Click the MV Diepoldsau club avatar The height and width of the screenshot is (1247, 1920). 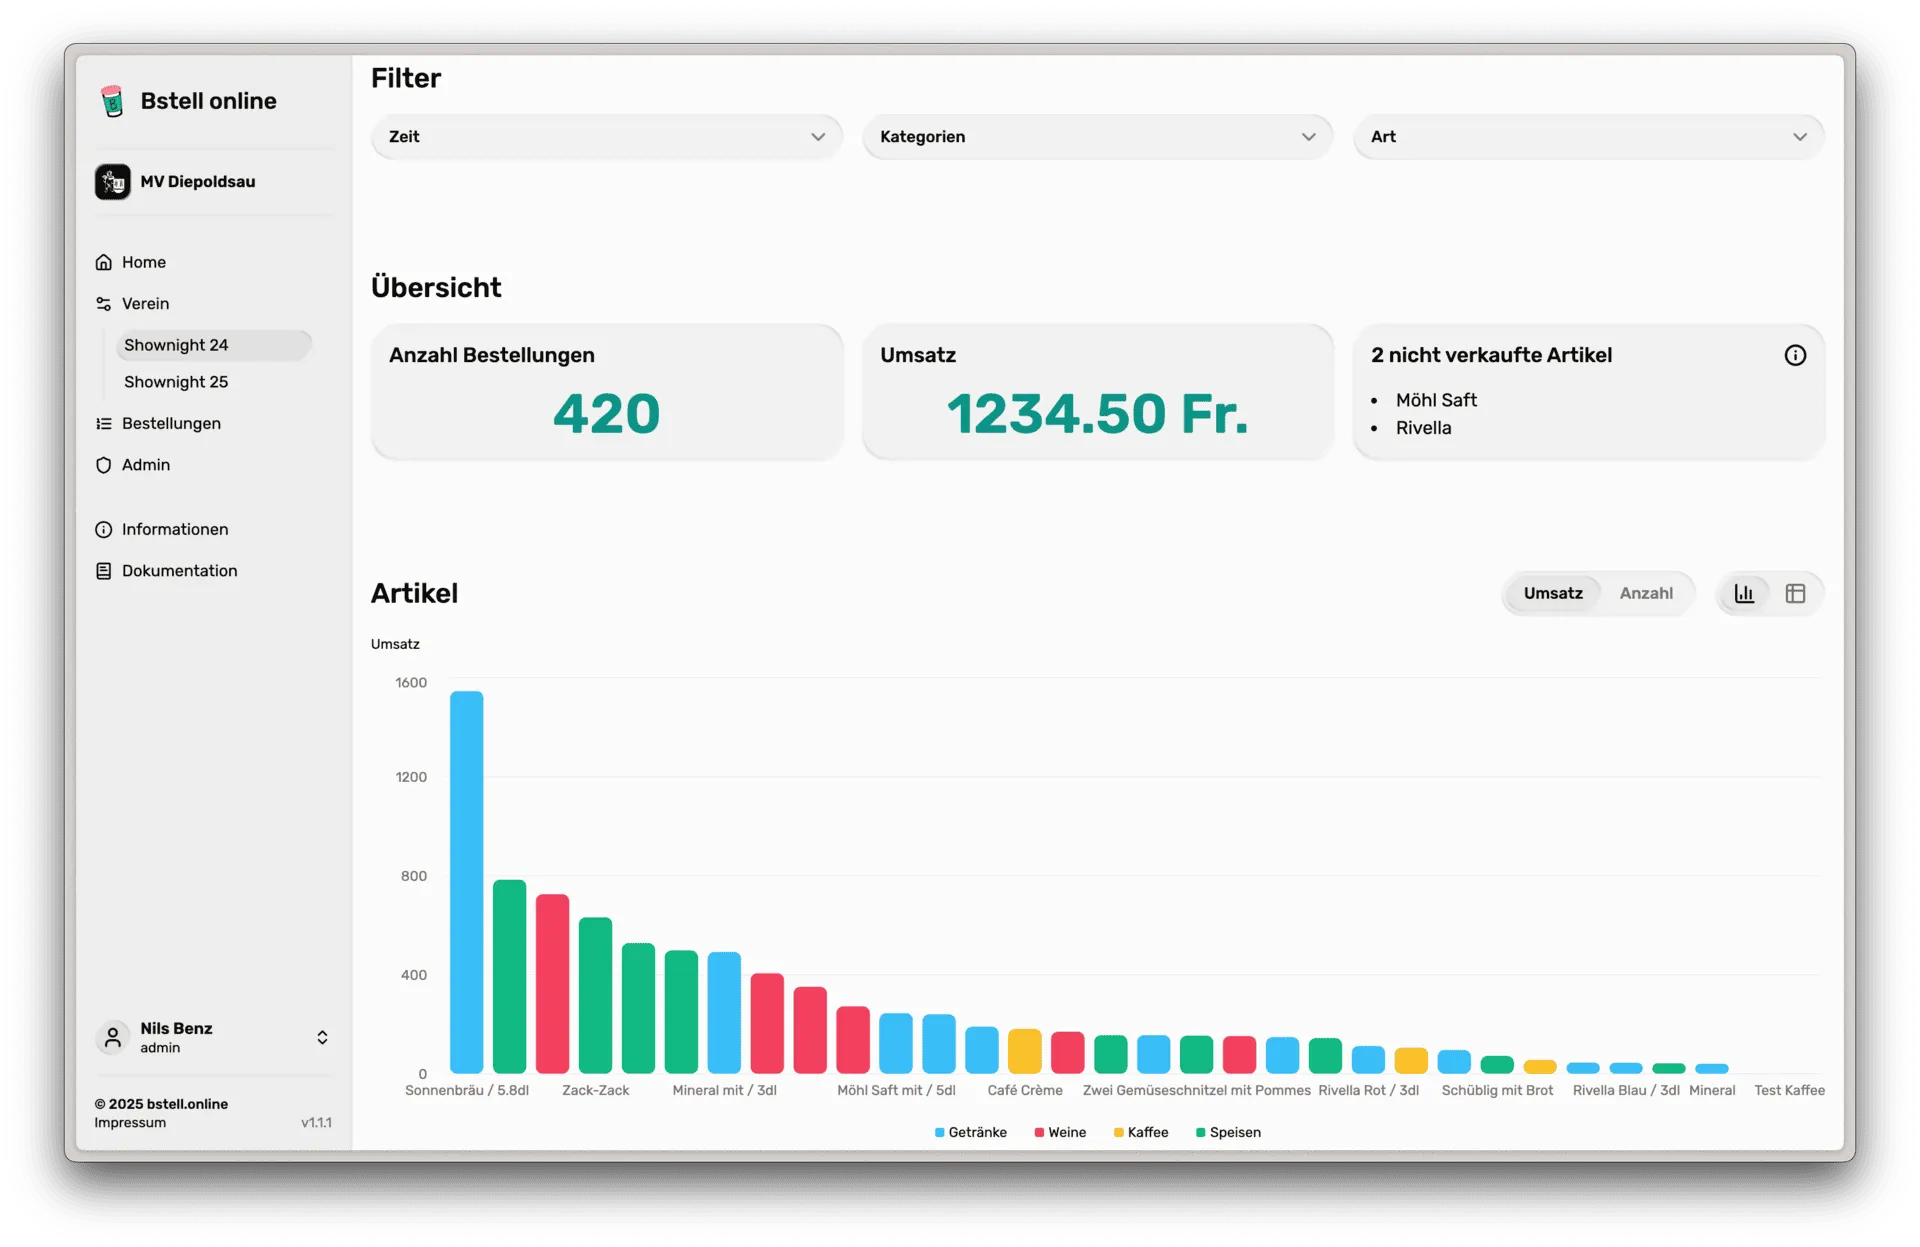(x=113, y=182)
